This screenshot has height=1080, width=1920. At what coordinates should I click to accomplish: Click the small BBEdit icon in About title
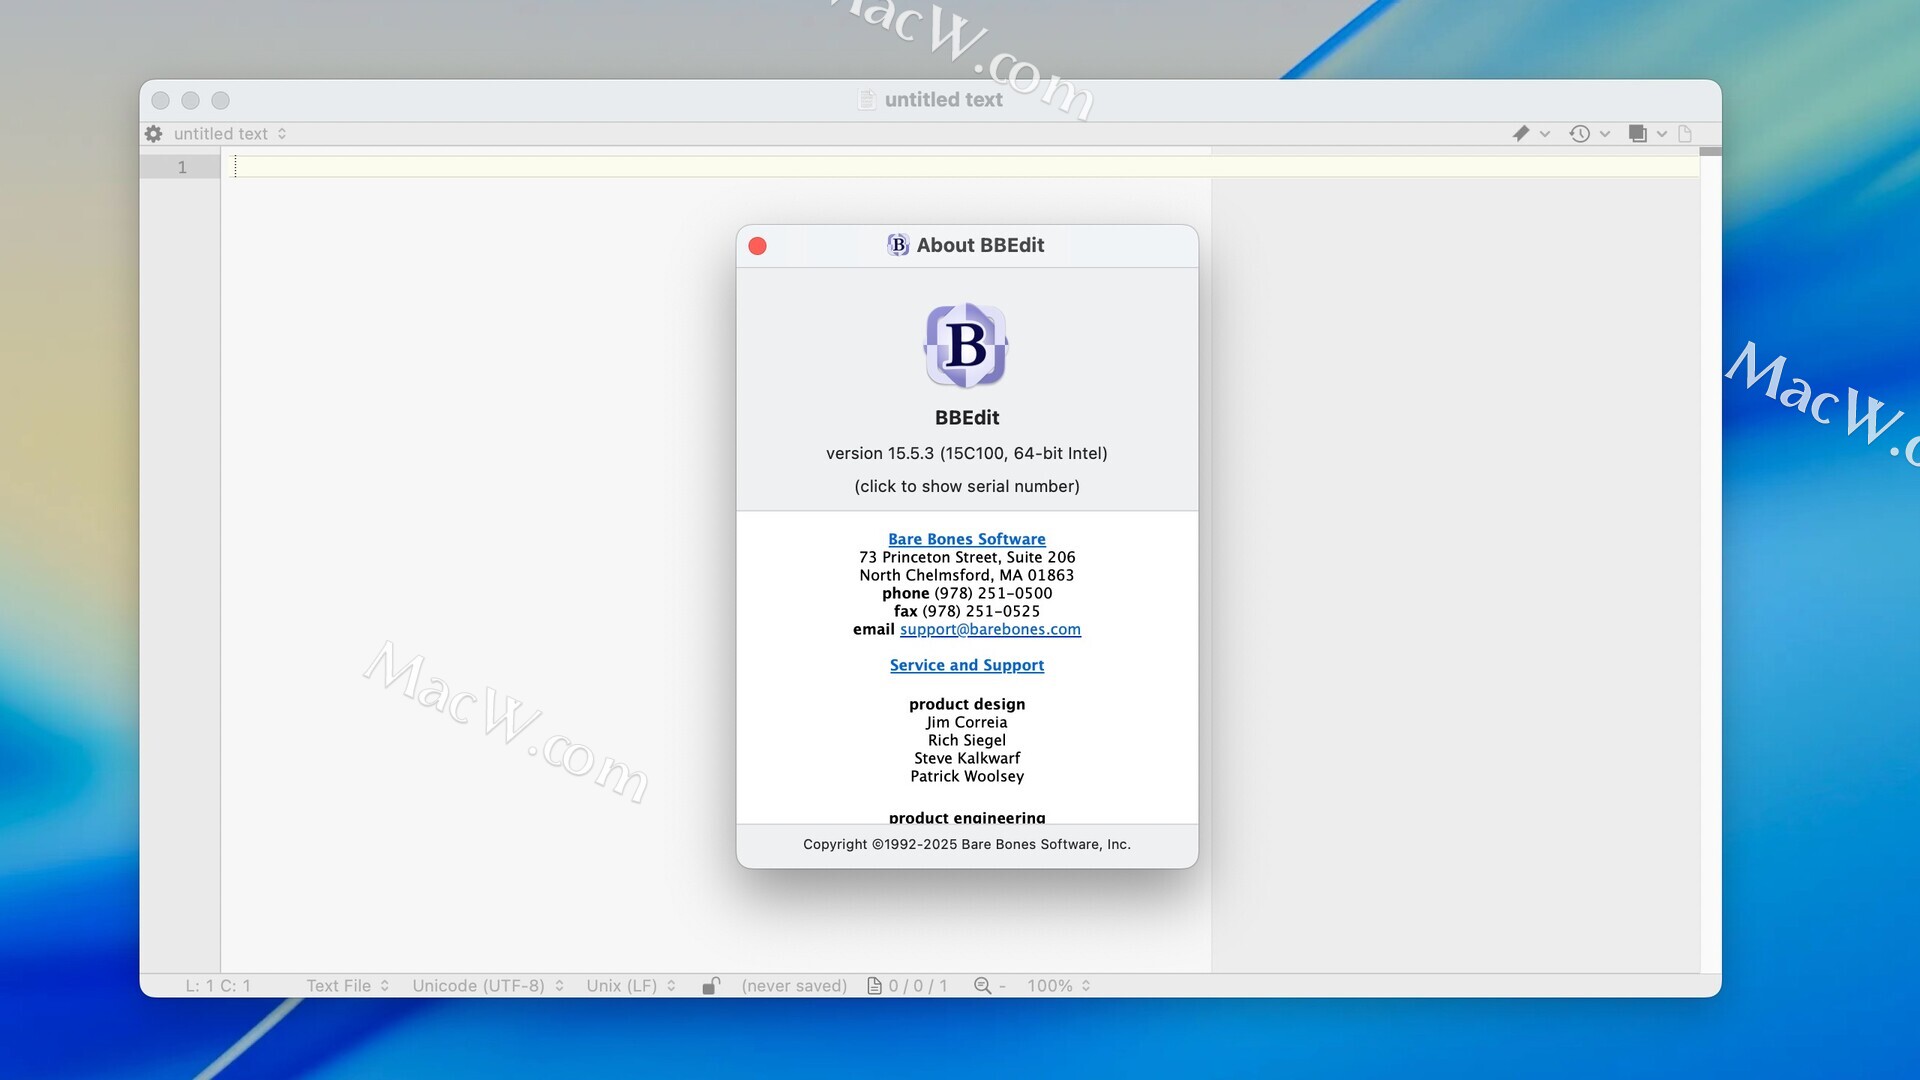pyautogui.click(x=898, y=245)
